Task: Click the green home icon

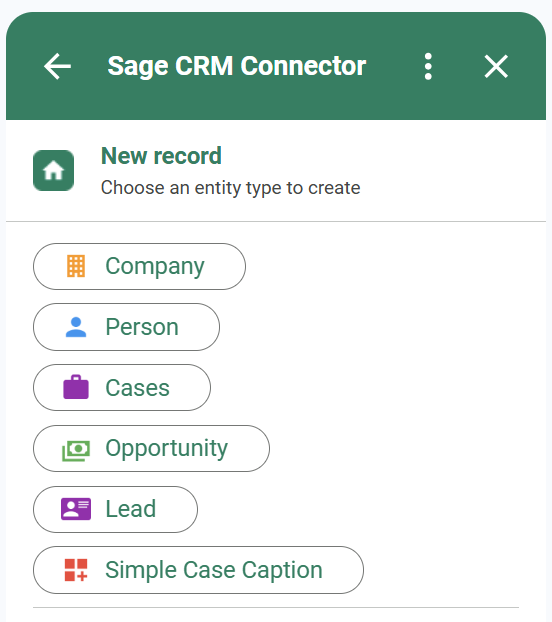Action: click(x=54, y=171)
